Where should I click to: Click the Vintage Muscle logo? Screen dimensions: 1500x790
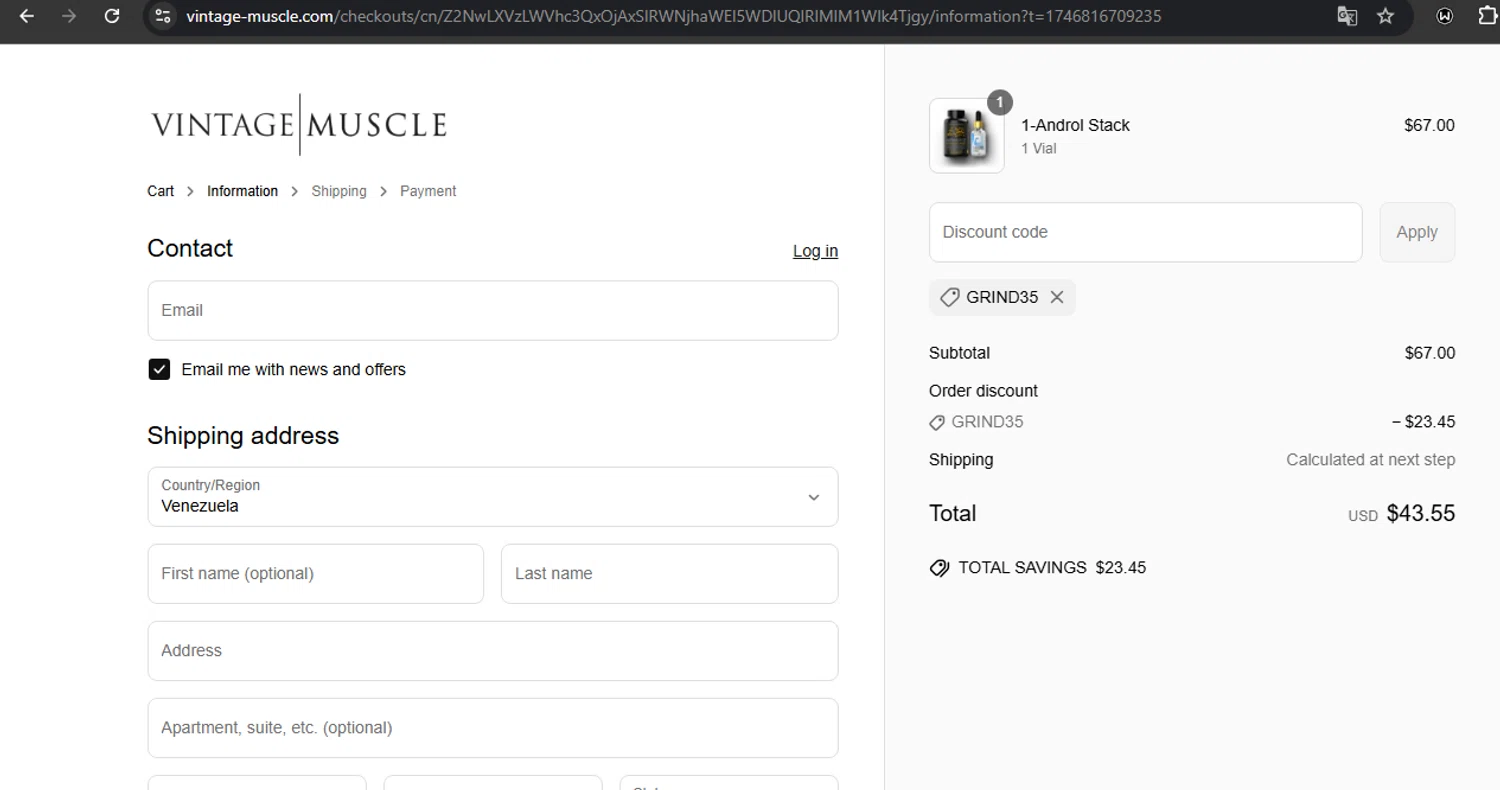pos(299,125)
